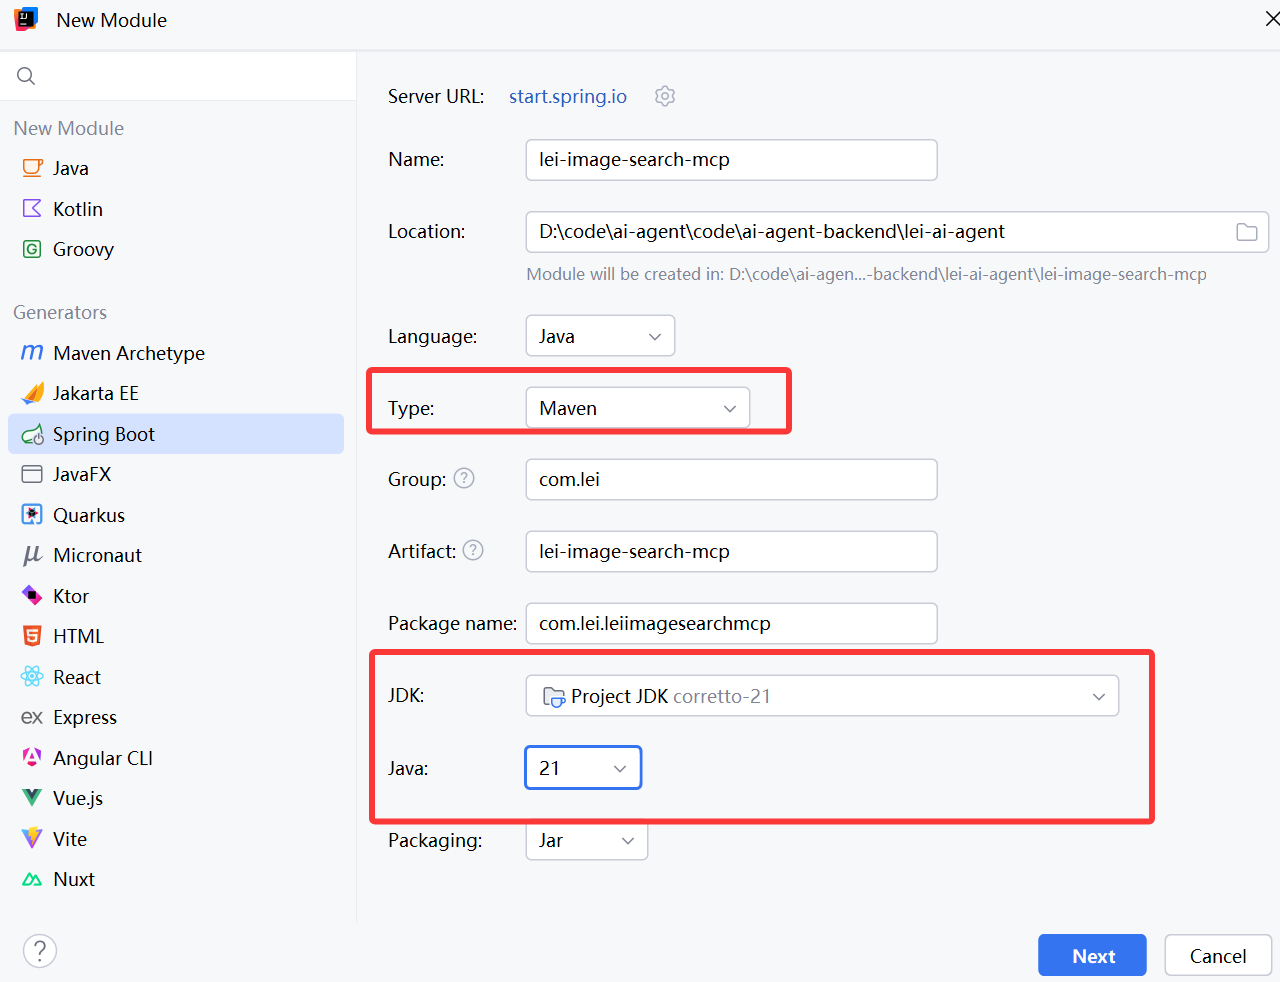
Task: Click Cancel button
Action: pyautogui.click(x=1218, y=955)
